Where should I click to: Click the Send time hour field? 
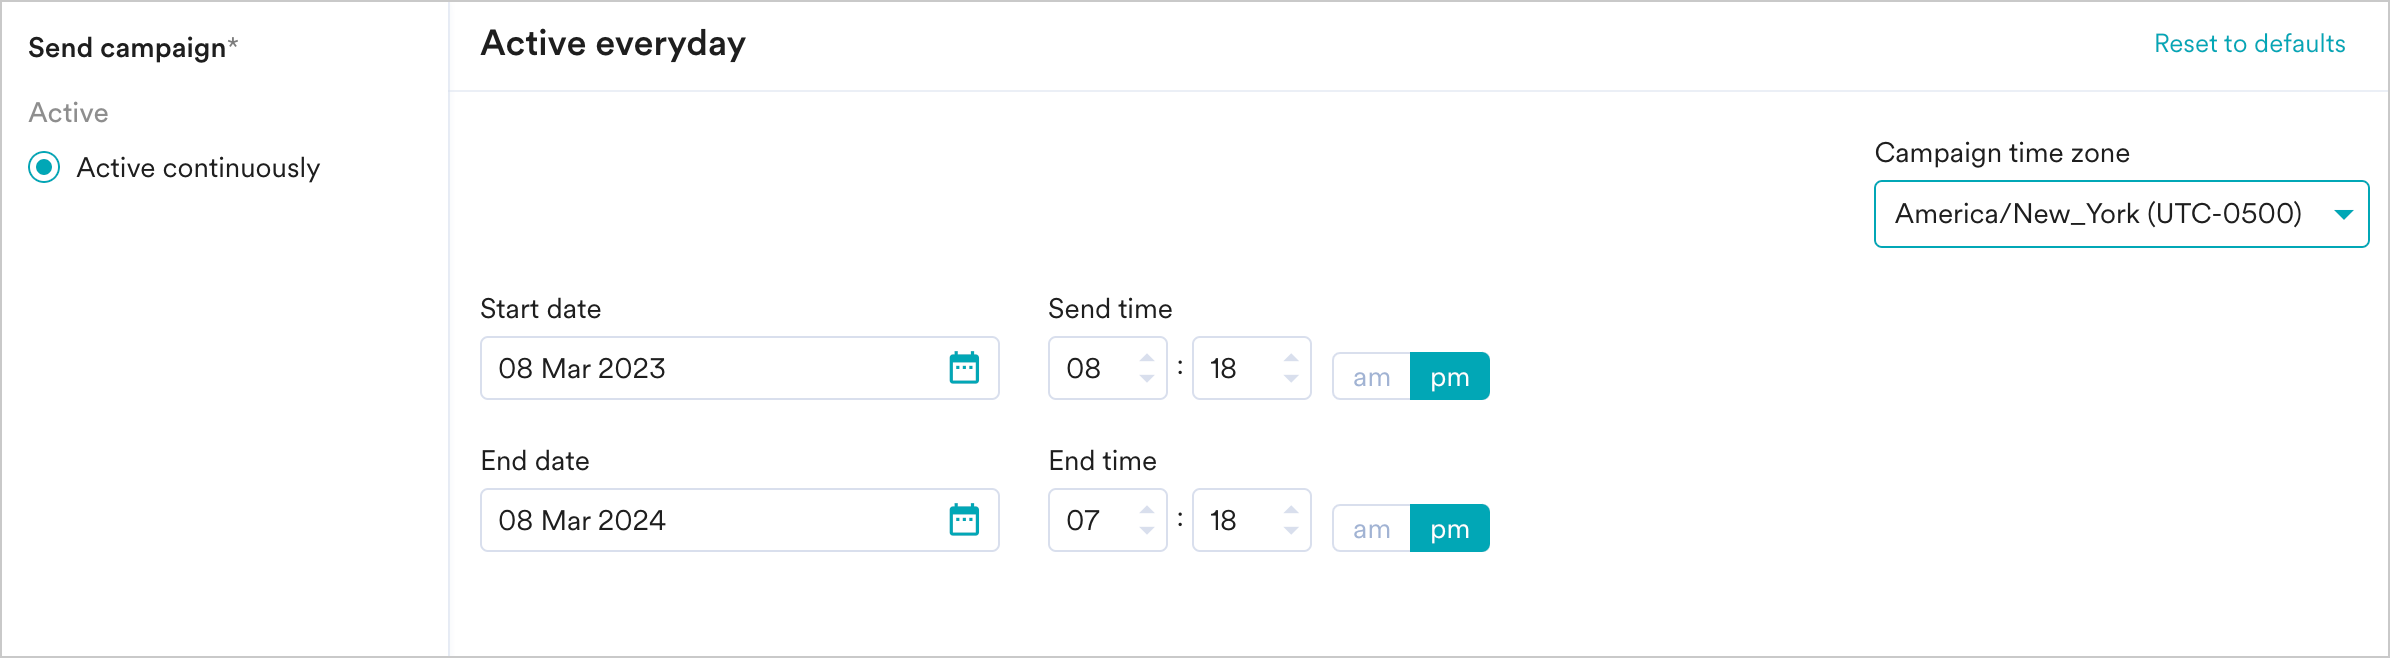click(x=1091, y=368)
